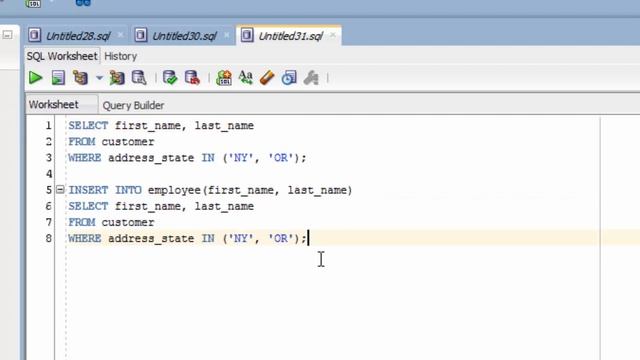Screen dimensions: 640x360
Task: Open the History tab
Action: pyautogui.click(x=120, y=56)
